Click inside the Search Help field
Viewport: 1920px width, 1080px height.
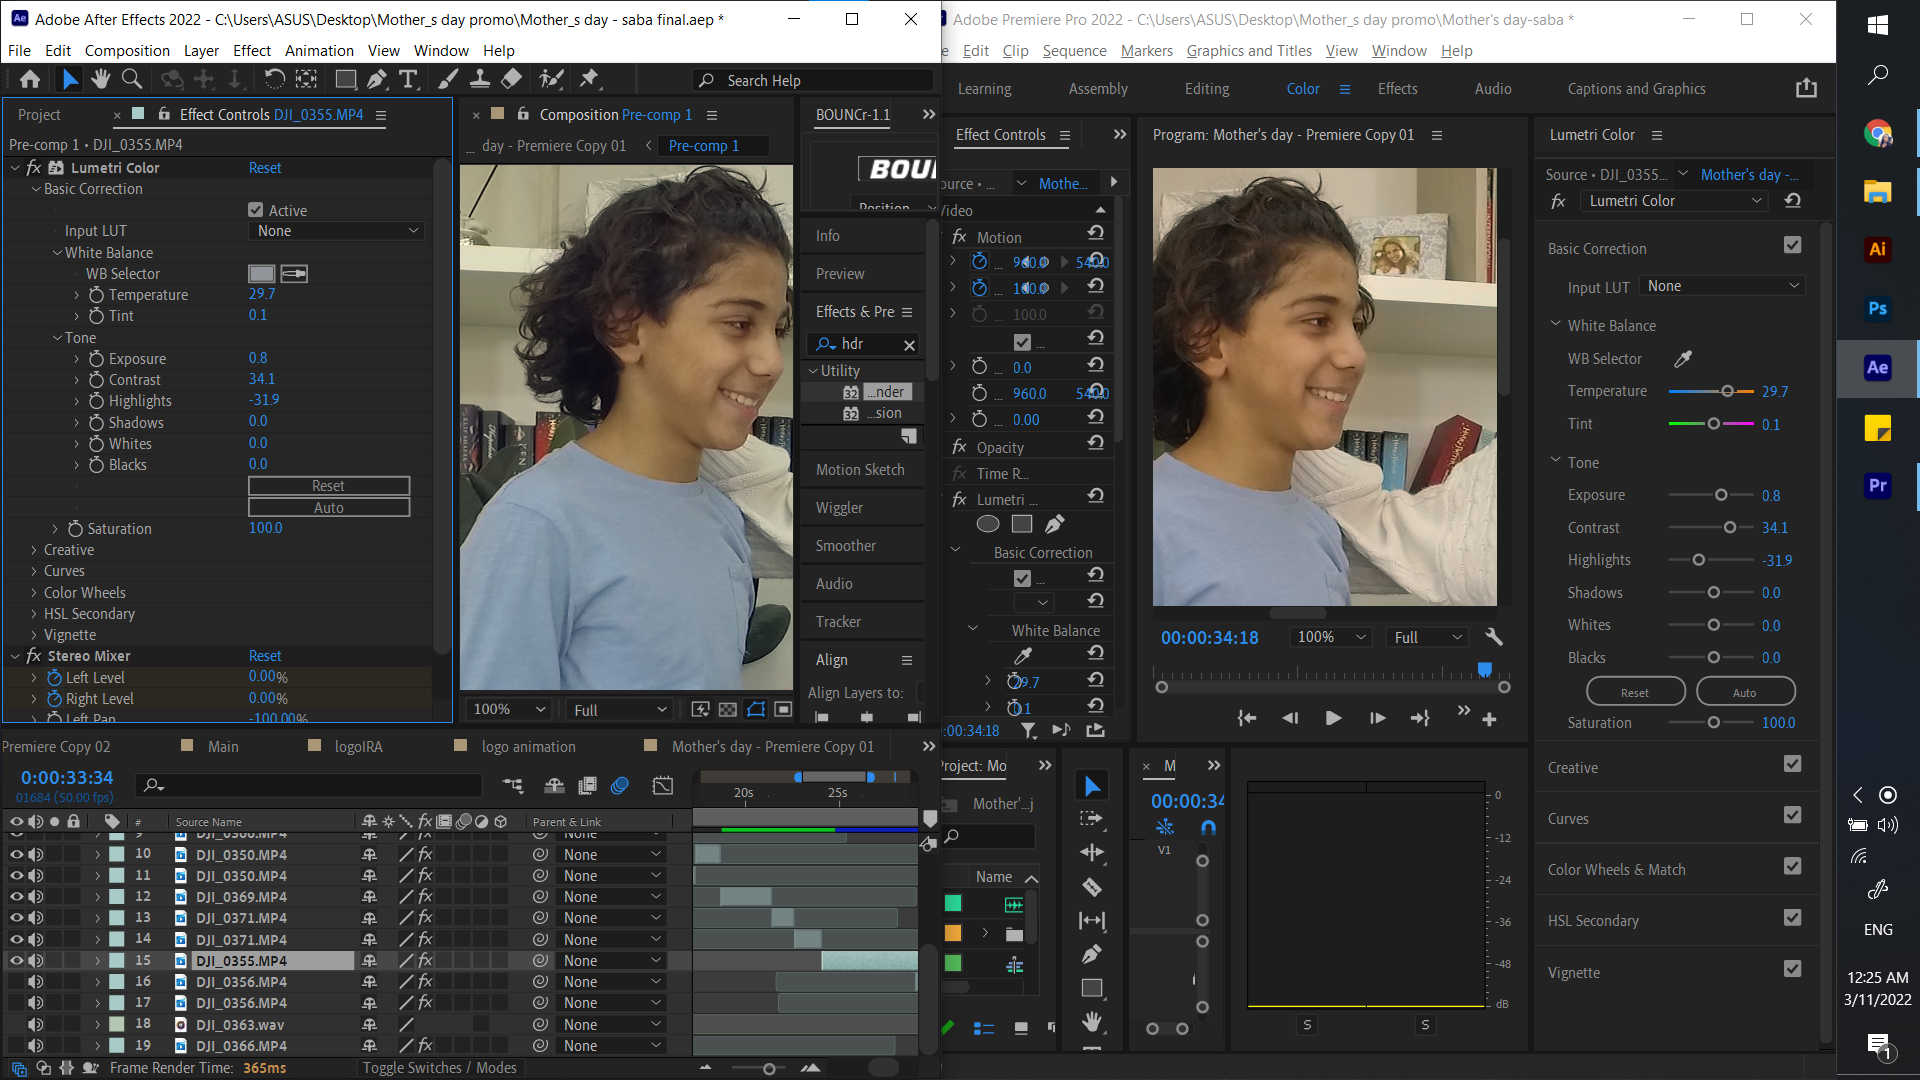pyautogui.click(x=812, y=80)
